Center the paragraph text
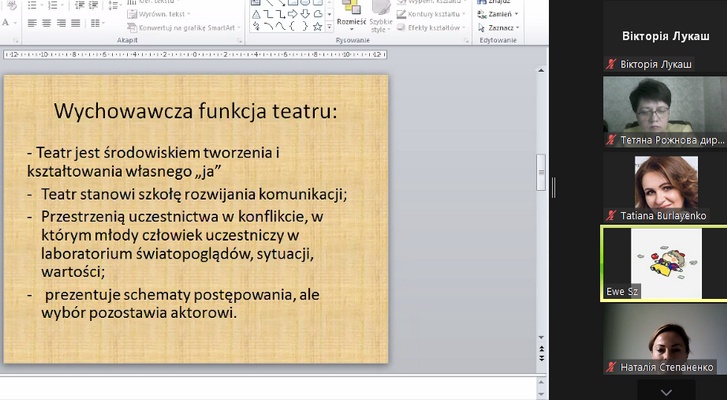Viewport: 727px width, 400px height. [x=47, y=22]
